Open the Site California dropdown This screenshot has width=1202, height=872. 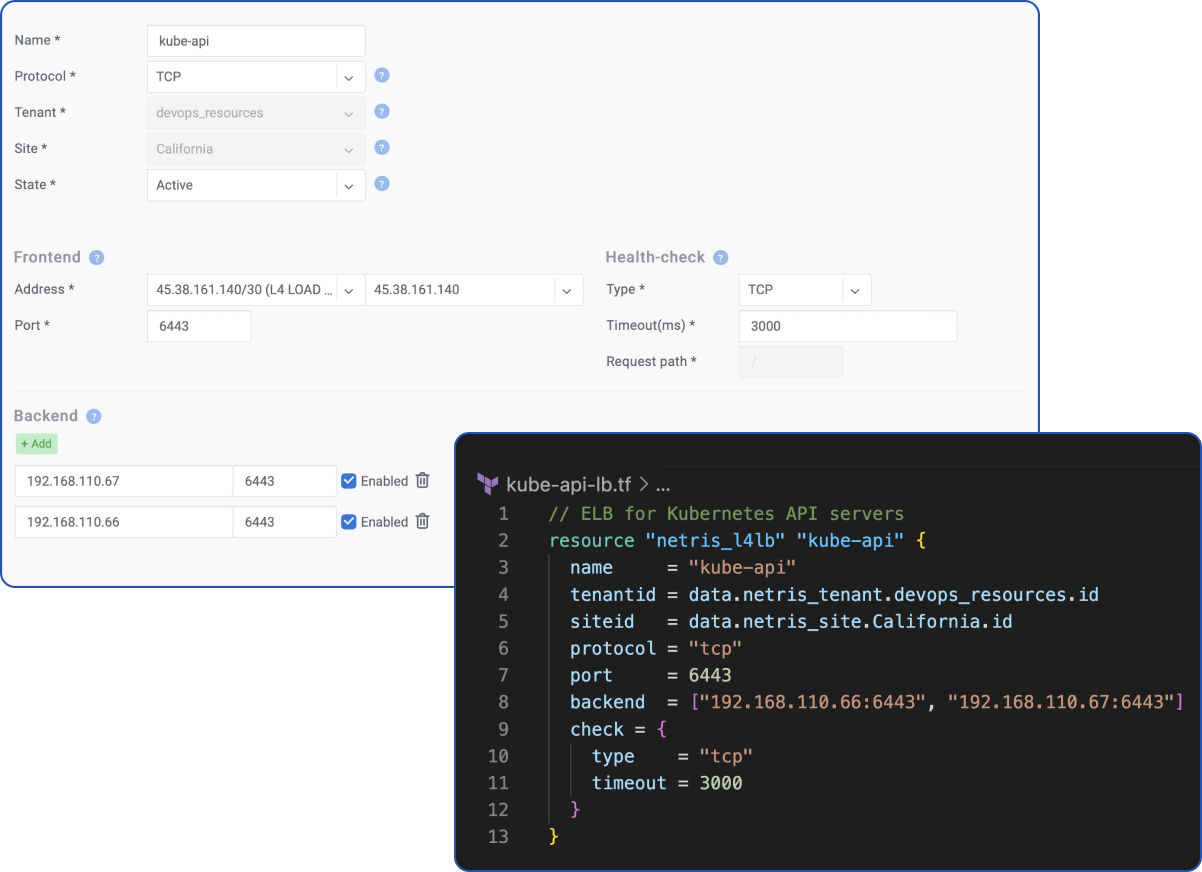(256, 149)
